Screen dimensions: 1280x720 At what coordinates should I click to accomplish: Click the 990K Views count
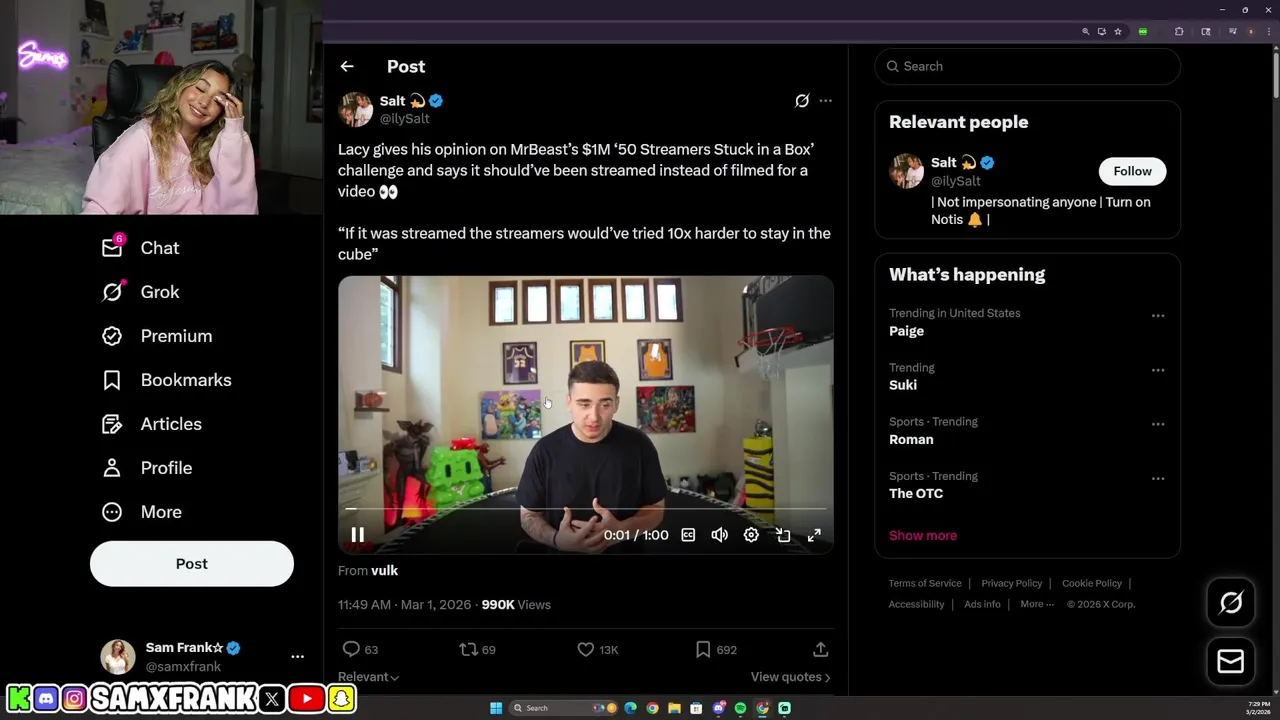516,604
